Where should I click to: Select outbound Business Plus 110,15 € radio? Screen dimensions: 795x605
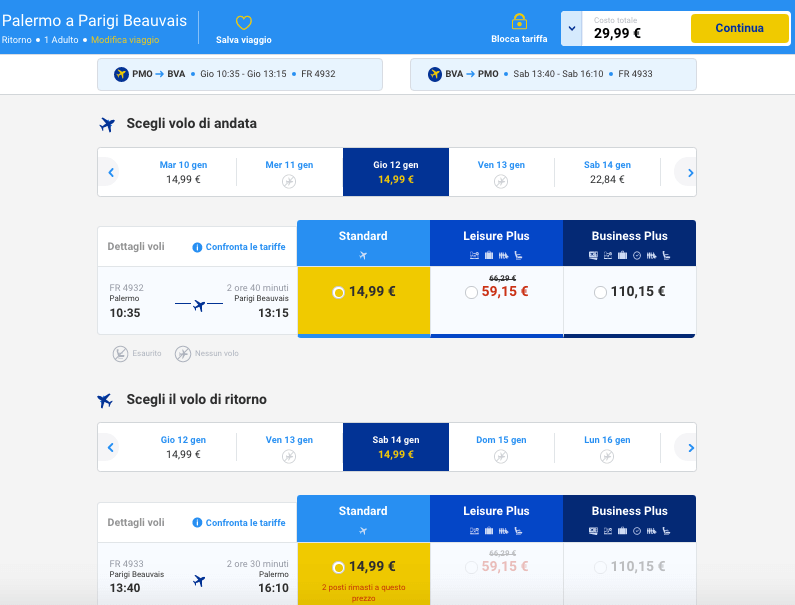[x=600, y=293]
